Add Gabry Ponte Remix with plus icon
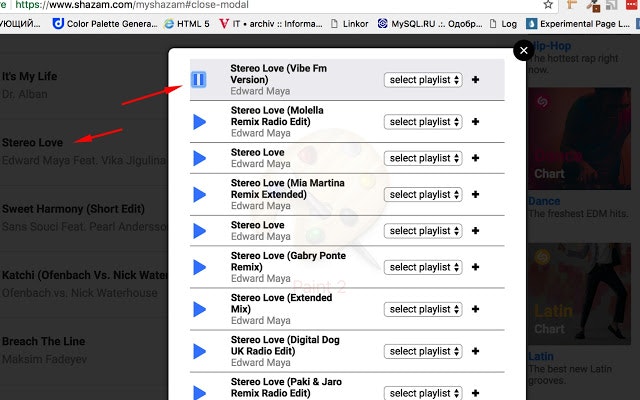The height and width of the screenshot is (400, 640). tap(475, 267)
